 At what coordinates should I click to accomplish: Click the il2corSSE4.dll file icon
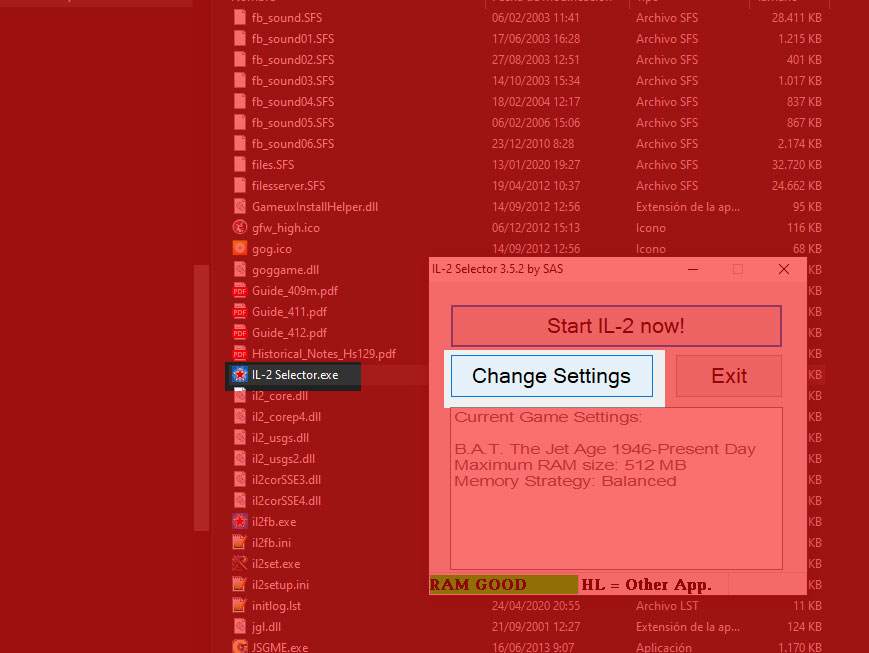click(239, 501)
